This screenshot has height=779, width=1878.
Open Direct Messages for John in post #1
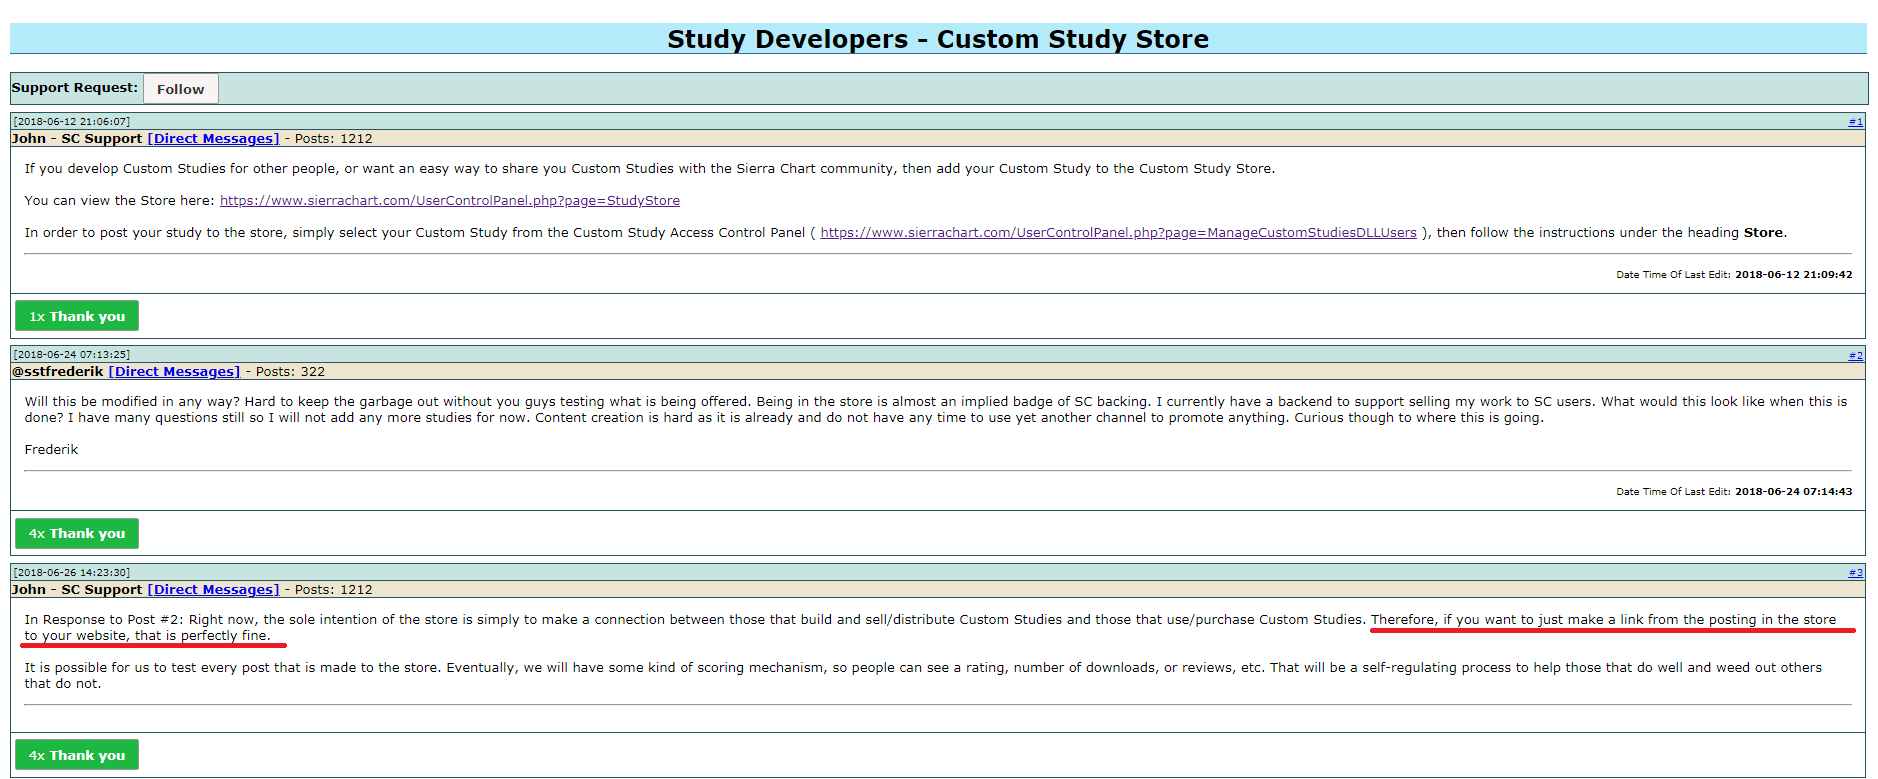pos(213,139)
